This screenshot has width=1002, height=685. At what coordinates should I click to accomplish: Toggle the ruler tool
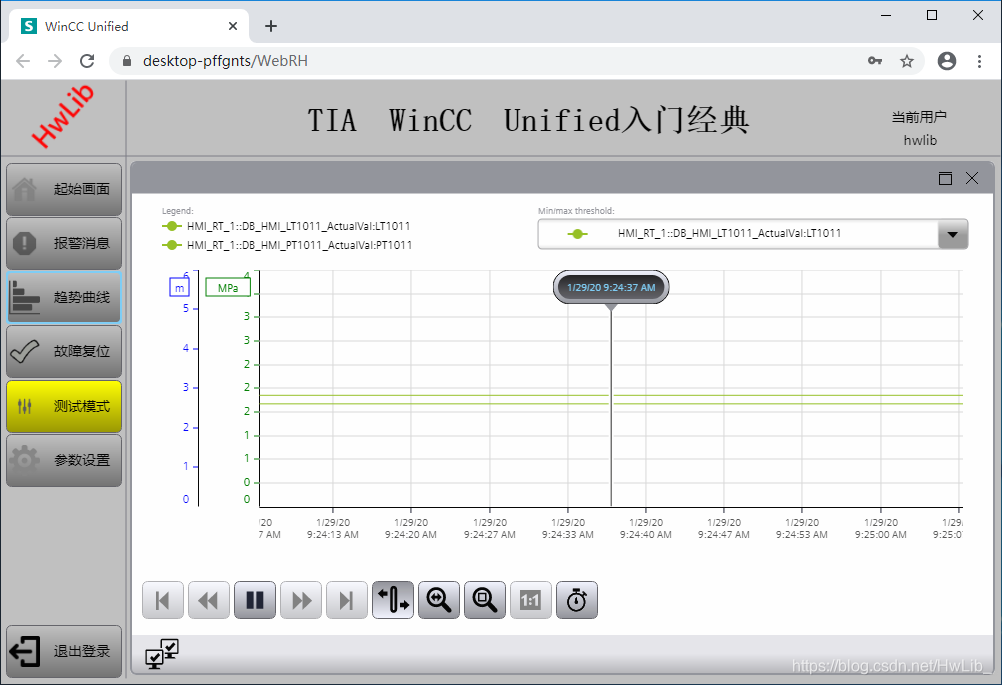pyautogui.click(x=392, y=600)
